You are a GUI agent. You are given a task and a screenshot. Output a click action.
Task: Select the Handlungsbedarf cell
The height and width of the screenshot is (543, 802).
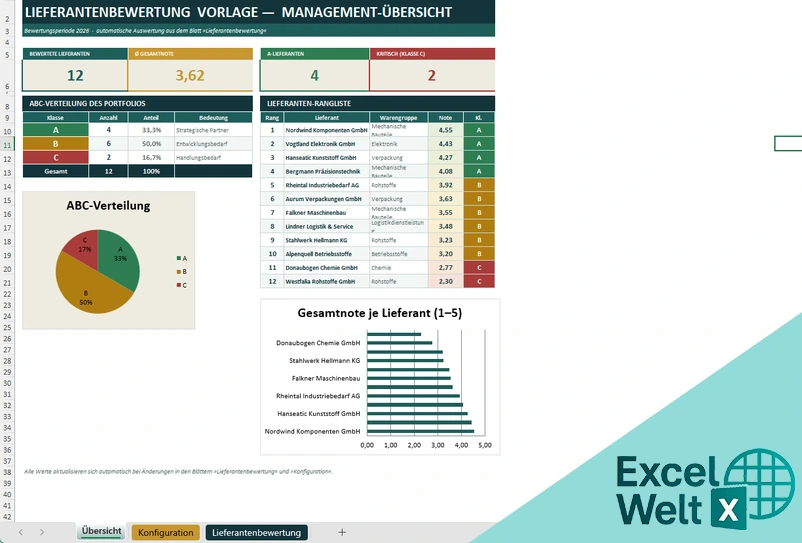[213, 157]
